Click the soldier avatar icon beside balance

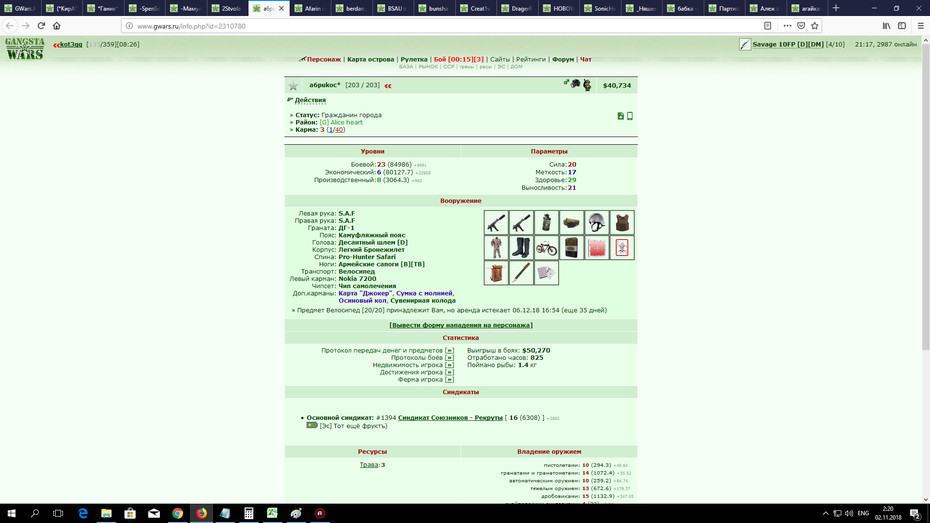[x=587, y=85]
